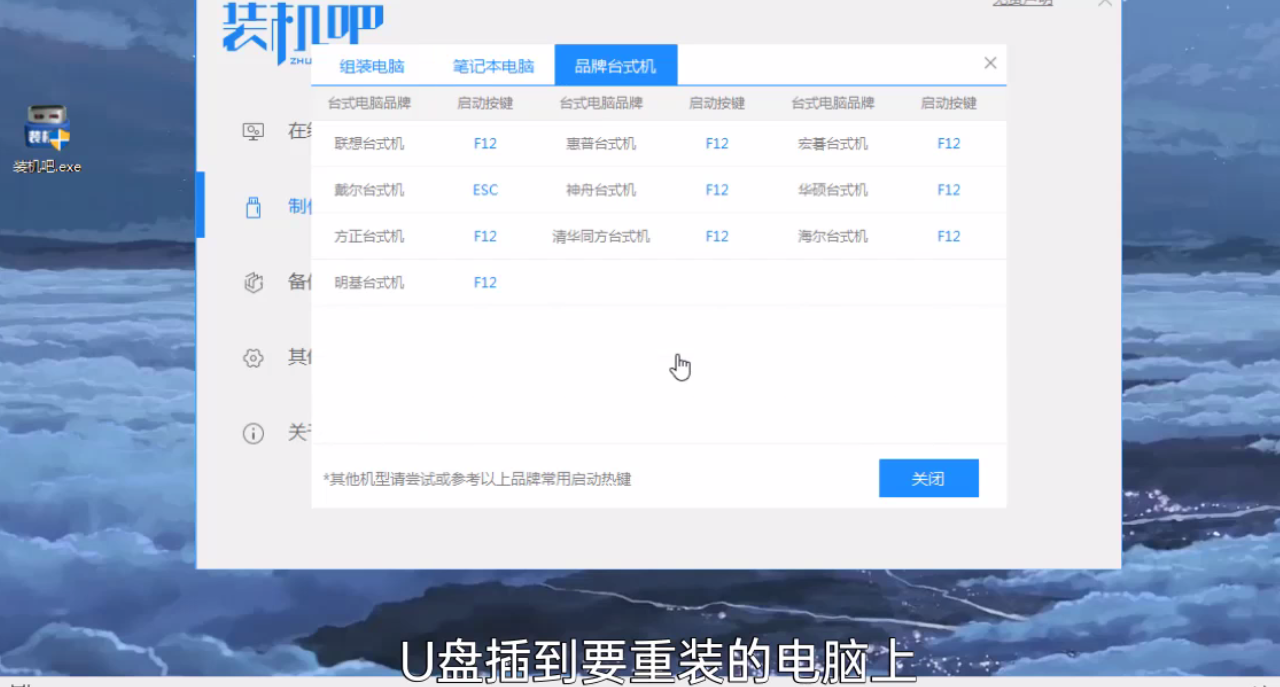The image size is (1280, 687).
Task: Click the 戴尔台式机 cell
Action: tap(369, 190)
